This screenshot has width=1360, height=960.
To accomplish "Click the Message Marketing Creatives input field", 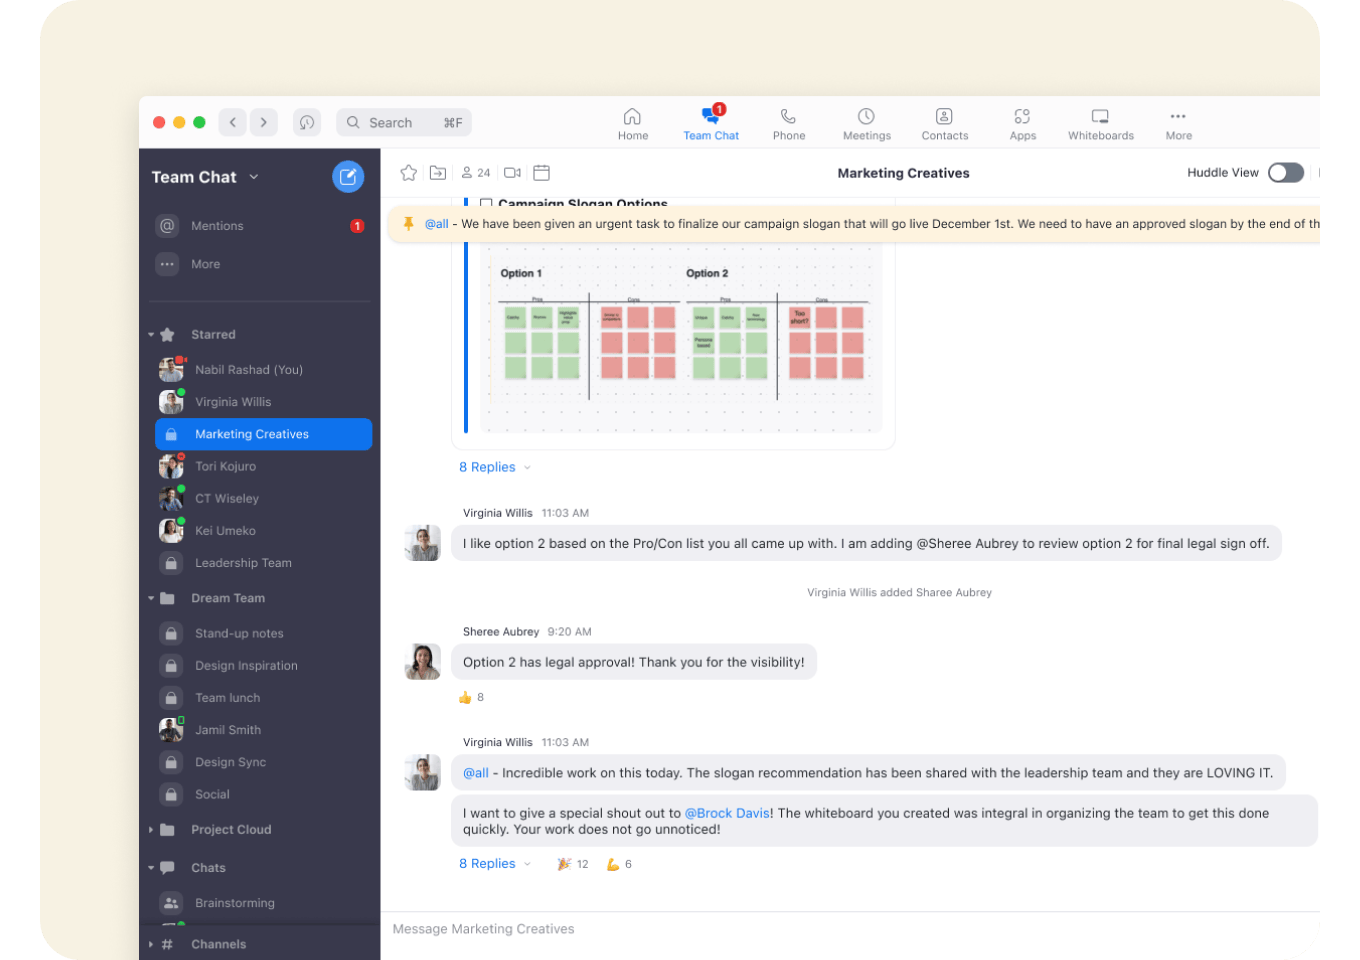I will (x=850, y=929).
